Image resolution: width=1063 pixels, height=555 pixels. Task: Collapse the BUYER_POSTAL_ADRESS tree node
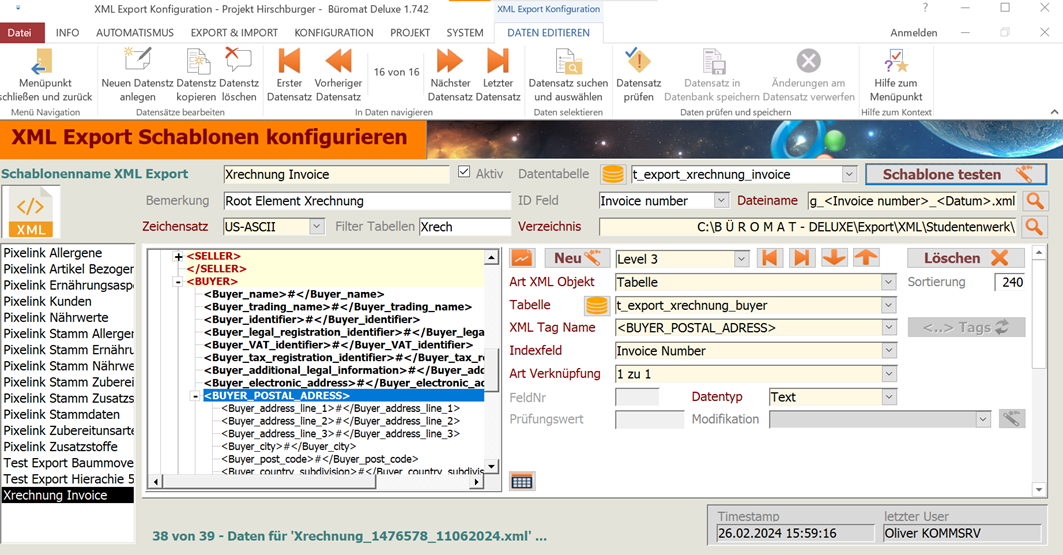coord(195,396)
